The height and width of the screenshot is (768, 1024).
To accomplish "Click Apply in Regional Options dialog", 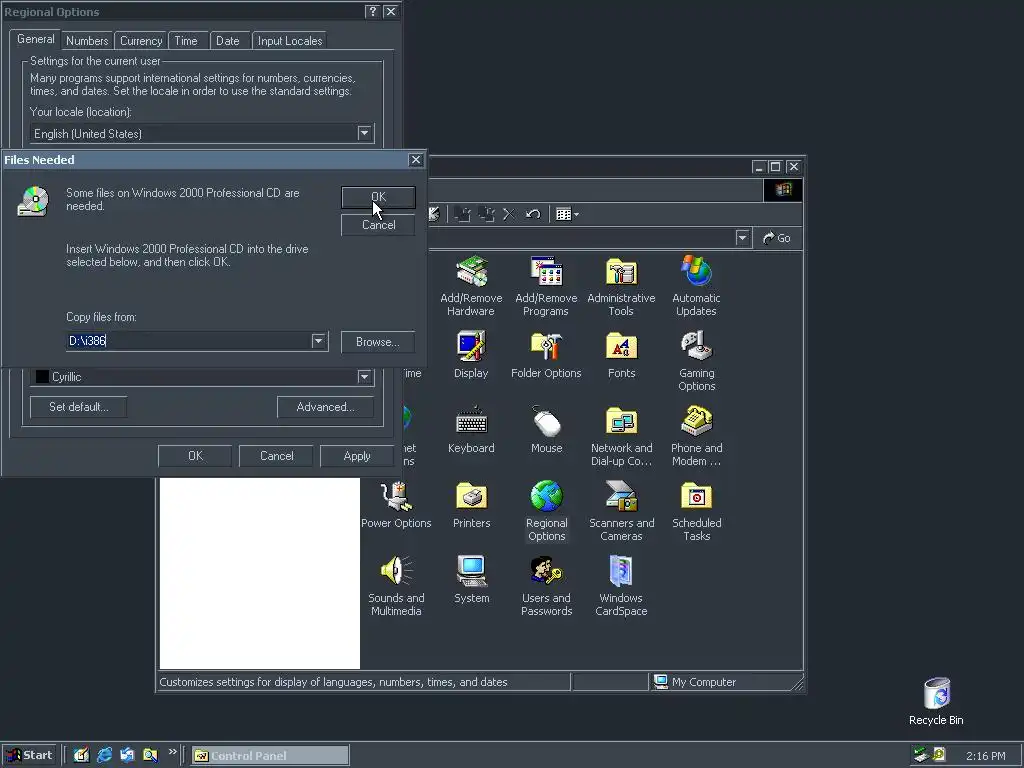I will pos(357,456).
